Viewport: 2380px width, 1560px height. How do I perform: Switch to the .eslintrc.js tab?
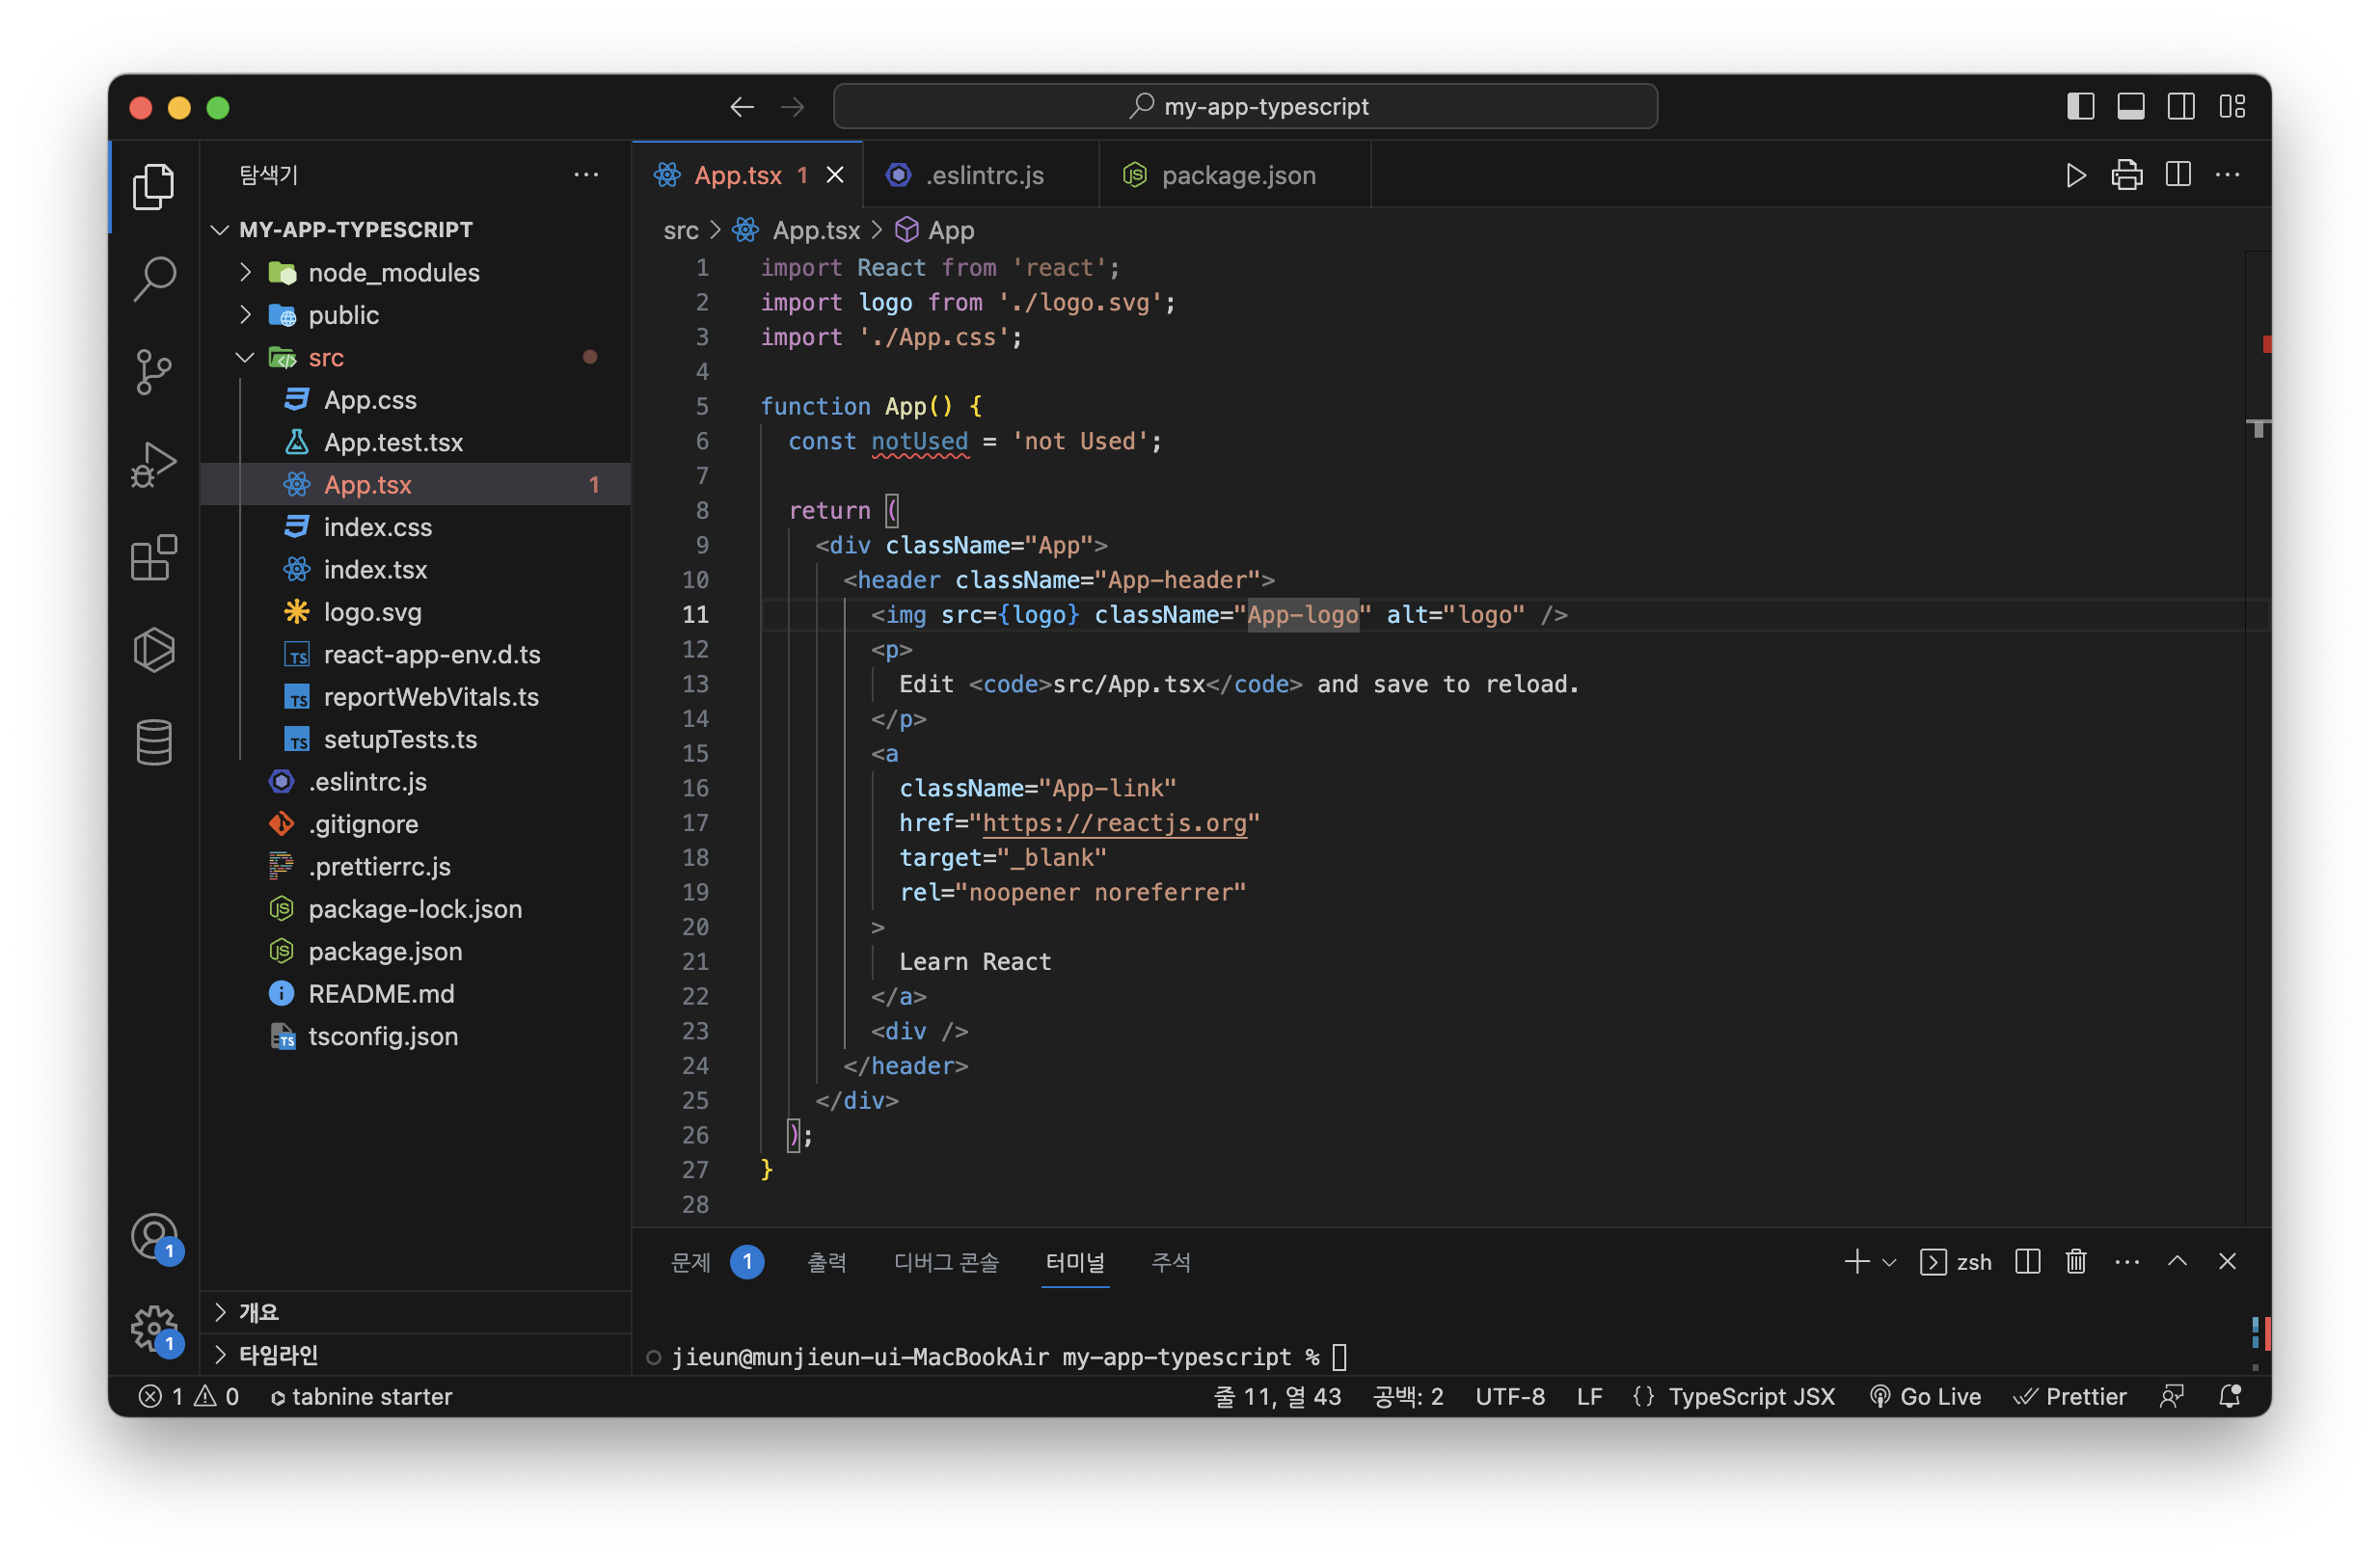(x=983, y=175)
